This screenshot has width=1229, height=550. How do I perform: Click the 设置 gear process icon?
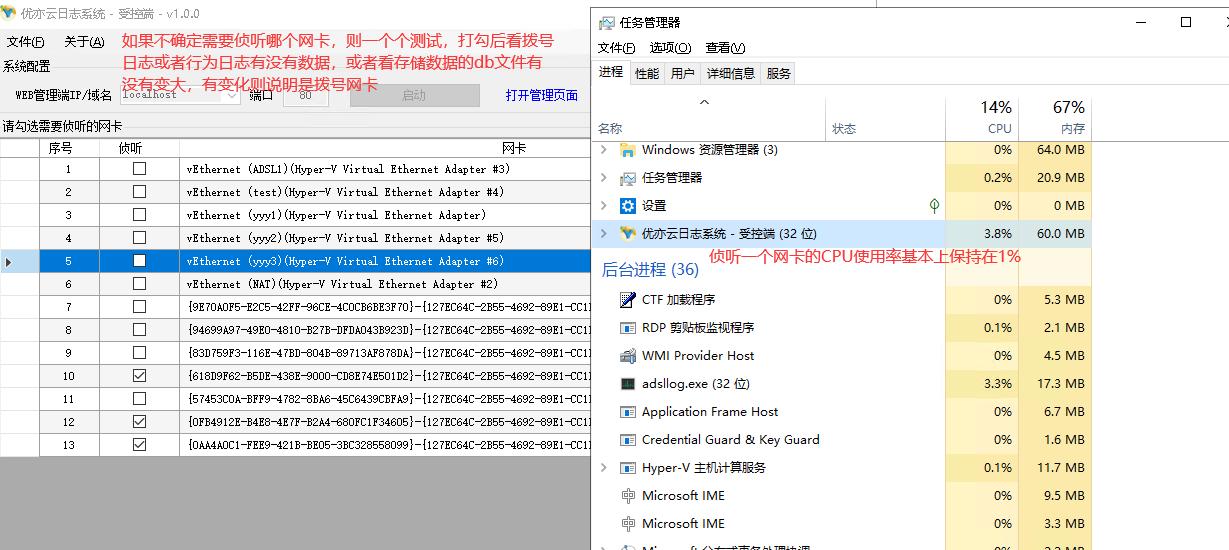pyautogui.click(x=628, y=206)
